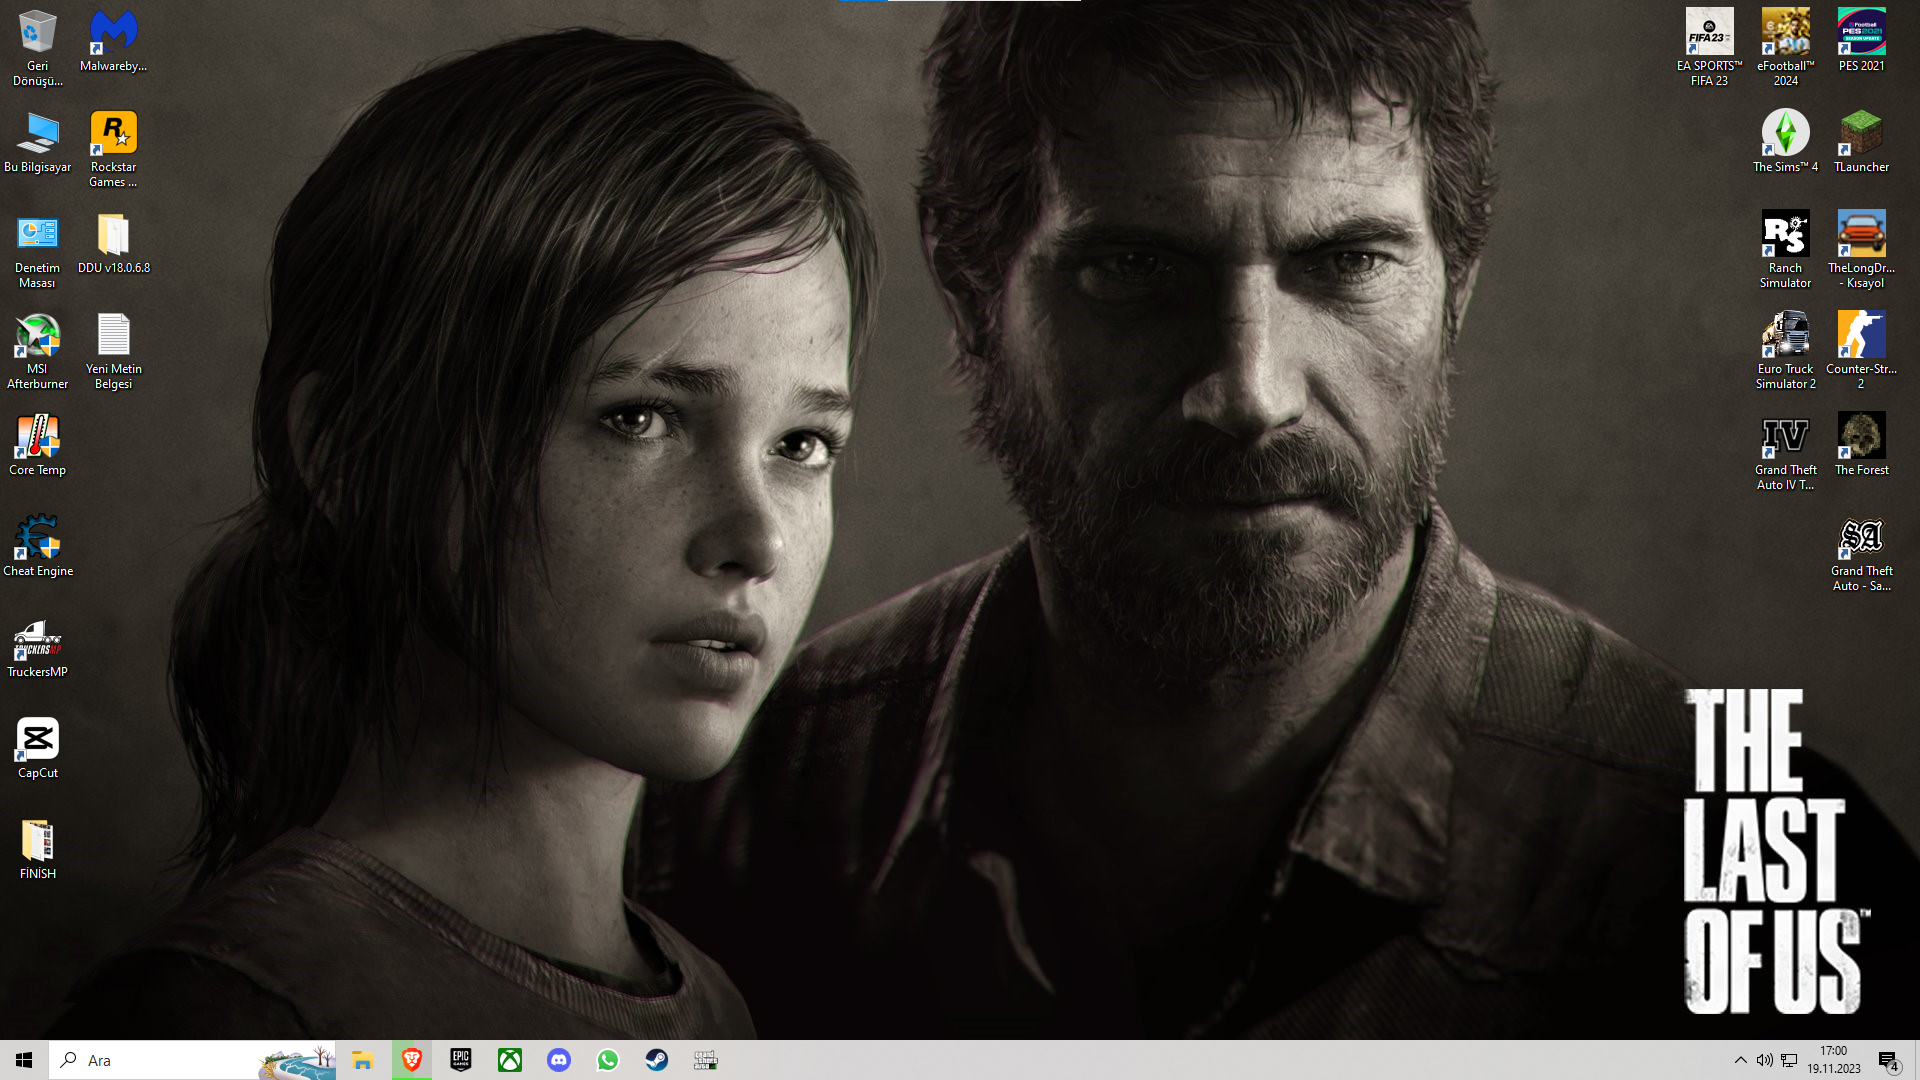
Task: Open the Core Temp shortcut
Action: [x=37, y=444]
